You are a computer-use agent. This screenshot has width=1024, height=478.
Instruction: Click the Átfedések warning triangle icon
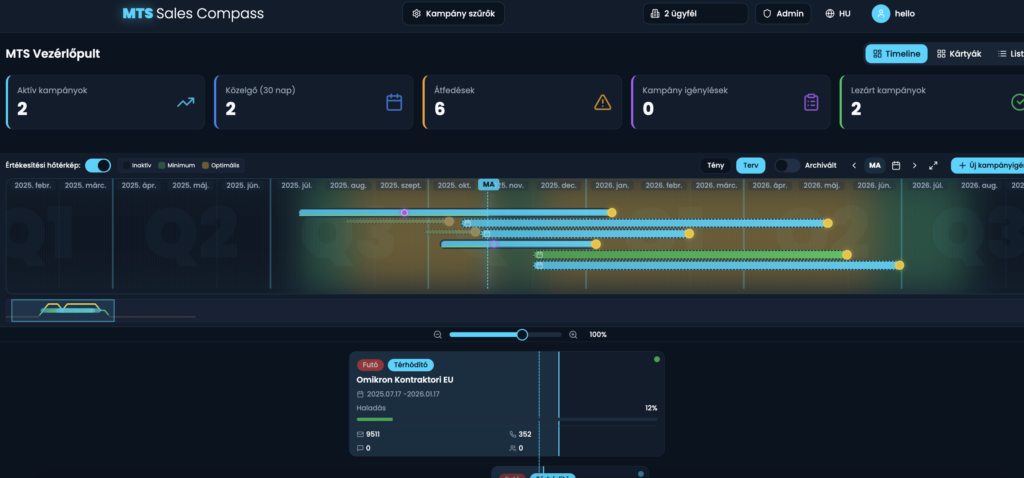pyautogui.click(x=602, y=102)
